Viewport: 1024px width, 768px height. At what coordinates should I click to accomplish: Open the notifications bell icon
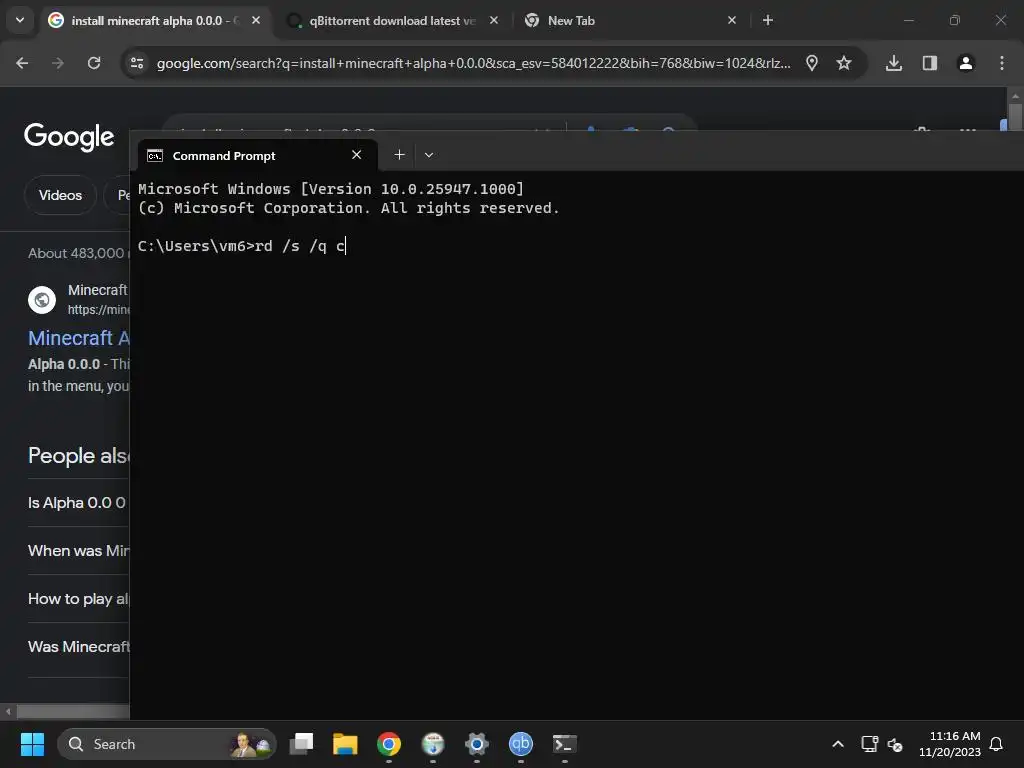[997, 744]
